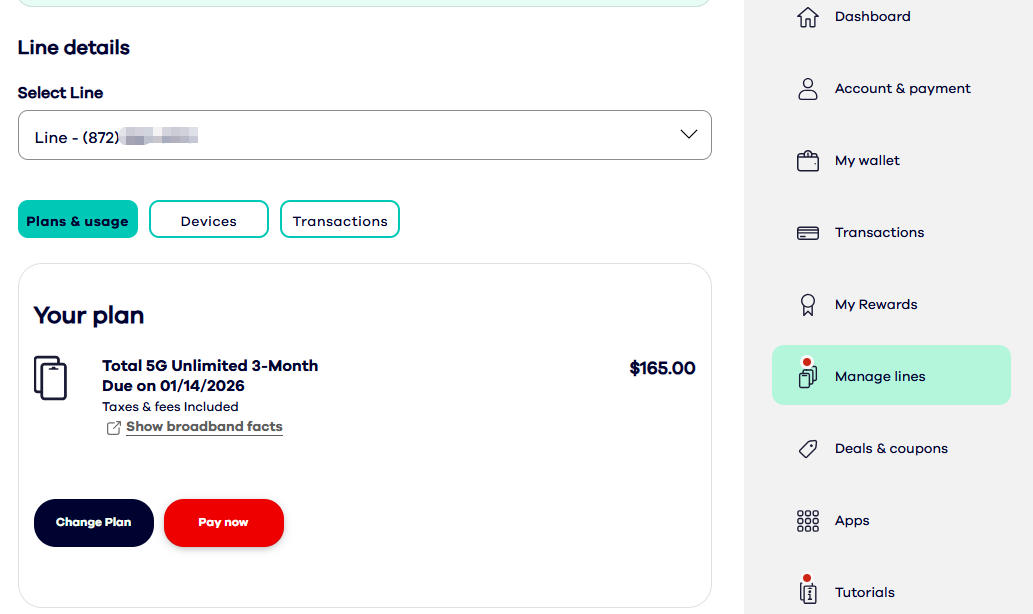Select the Plans & usage tab
The image size is (1033, 614).
tap(78, 220)
